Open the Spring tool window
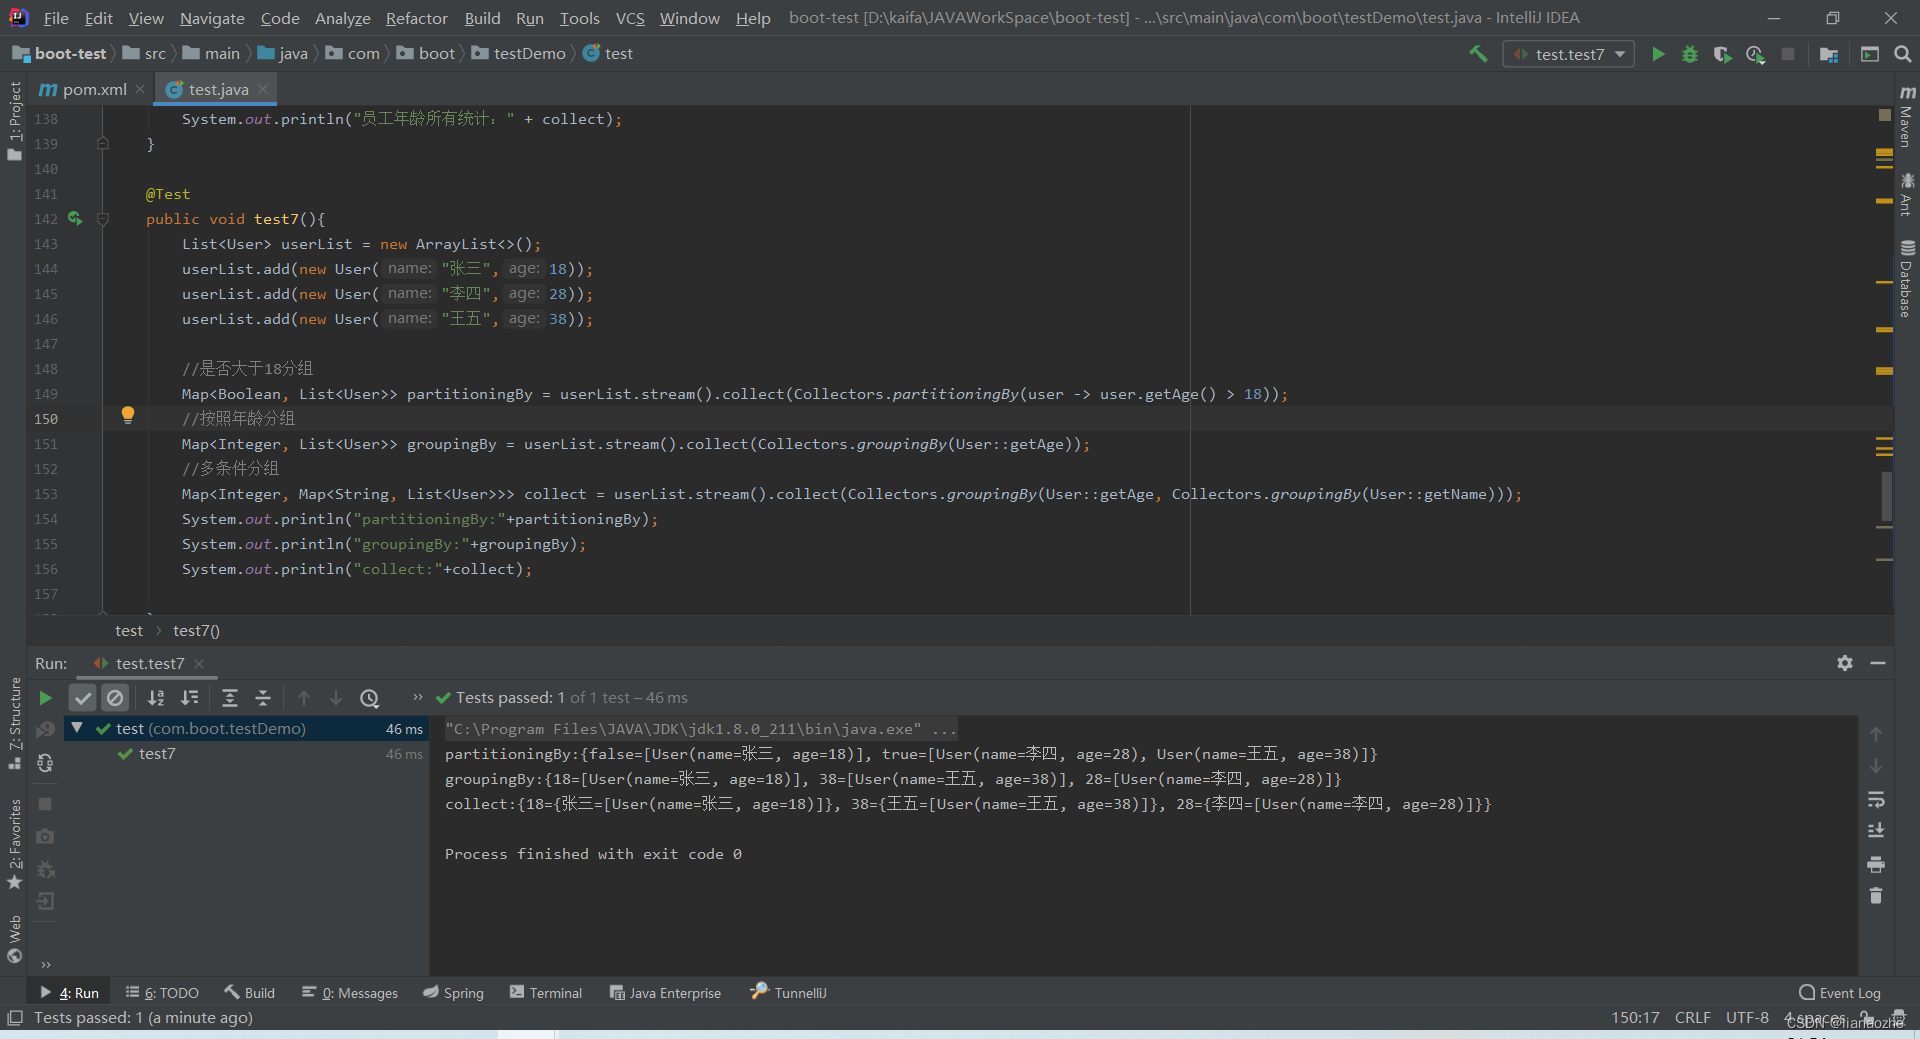Screen dimensions: 1920x1039 pos(453,993)
